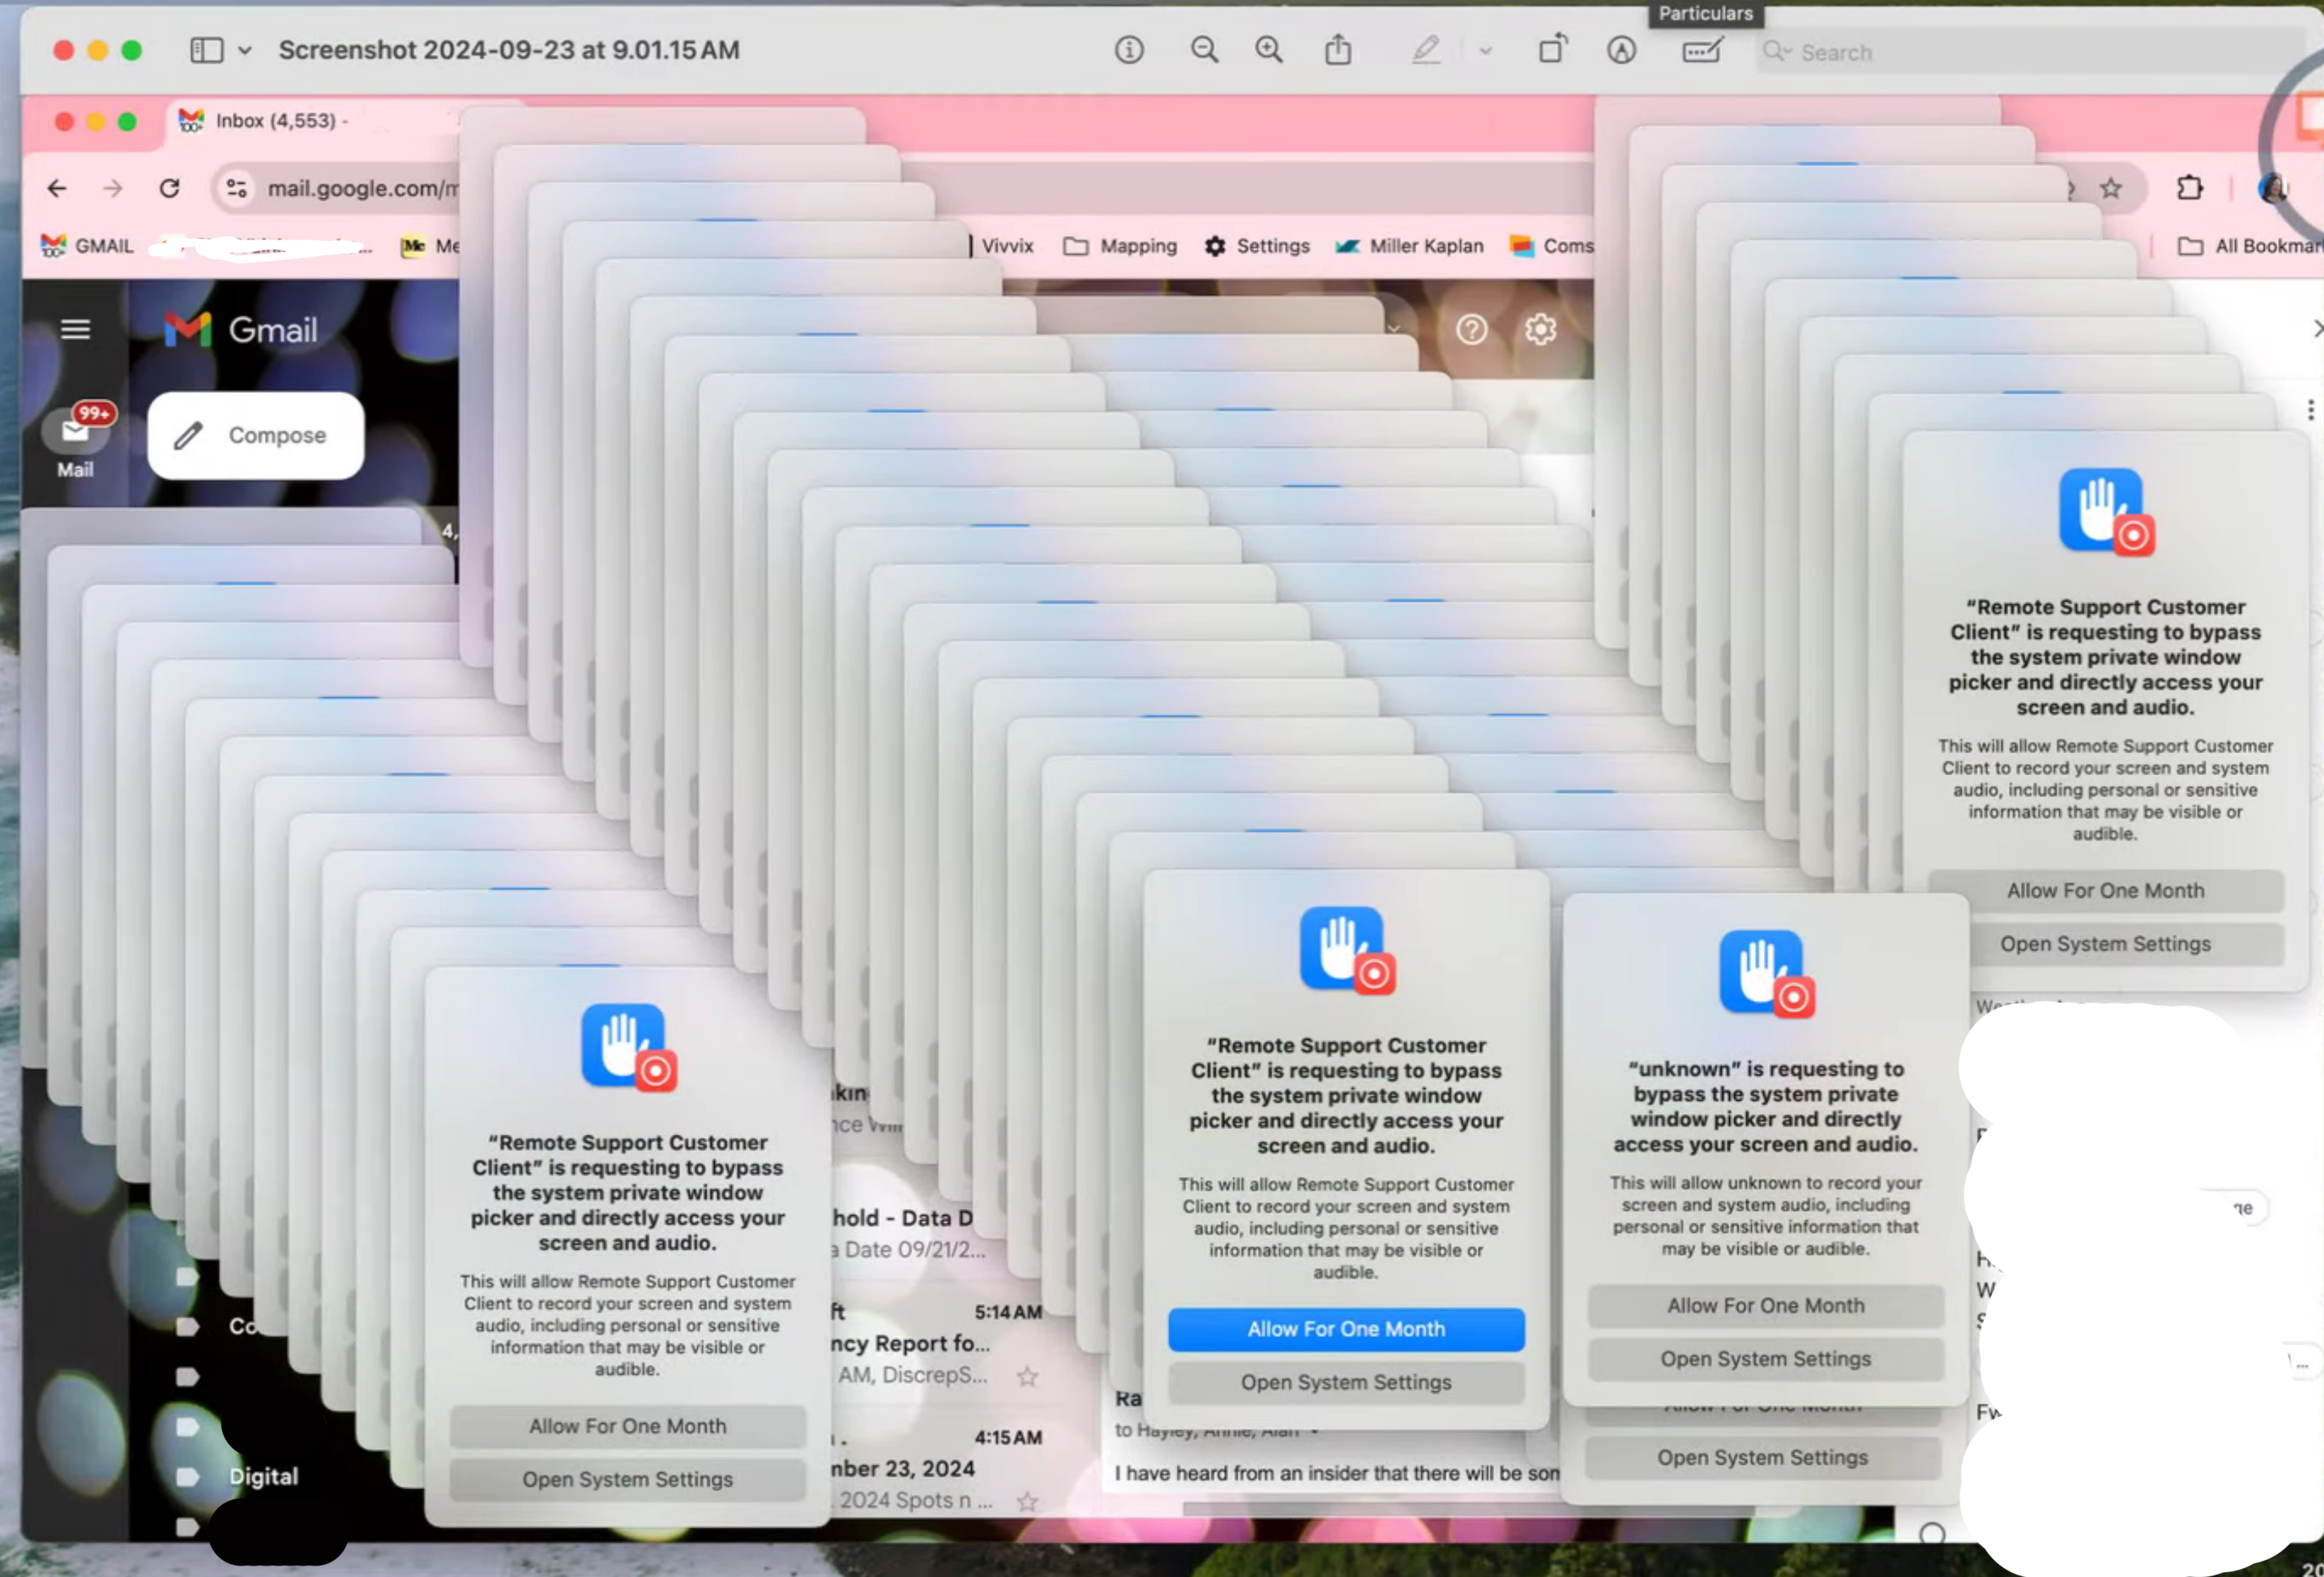This screenshot has width=2324, height=1577.
Task: Rotate the image with the rotate icon
Action: (x=1552, y=48)
